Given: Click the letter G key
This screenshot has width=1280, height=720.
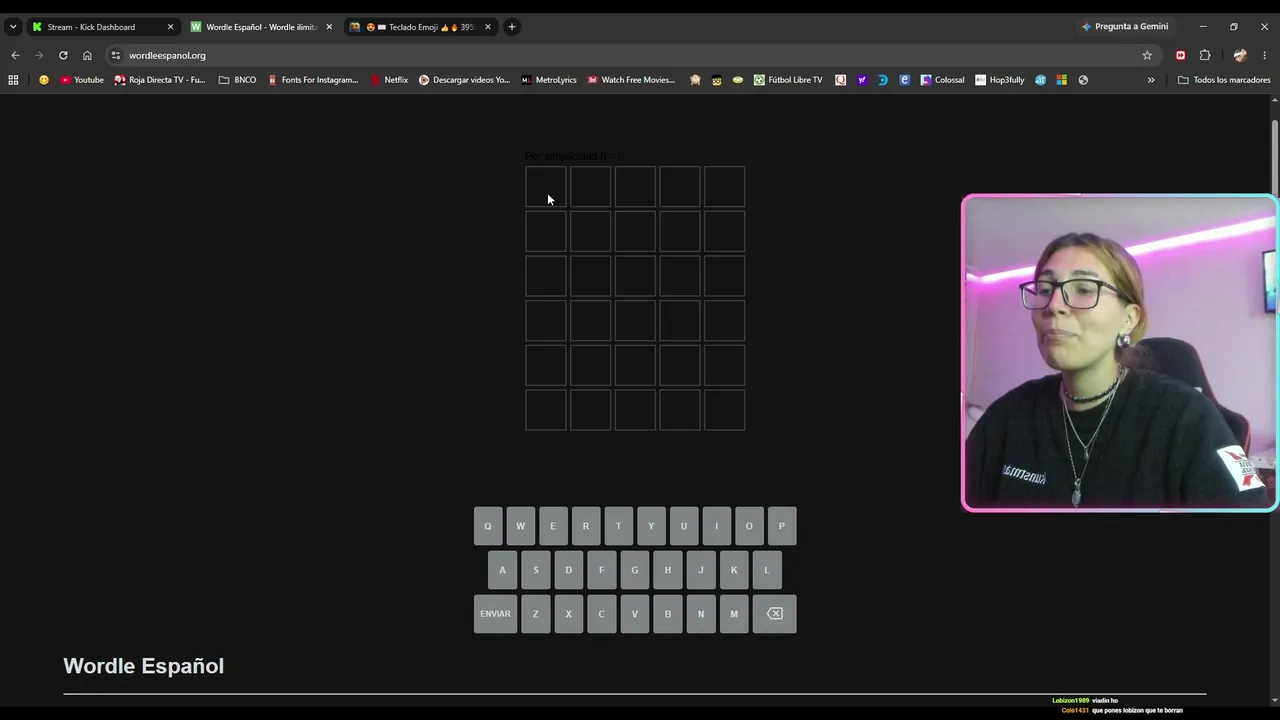Looking at the screenshot, I should (634, 570).
